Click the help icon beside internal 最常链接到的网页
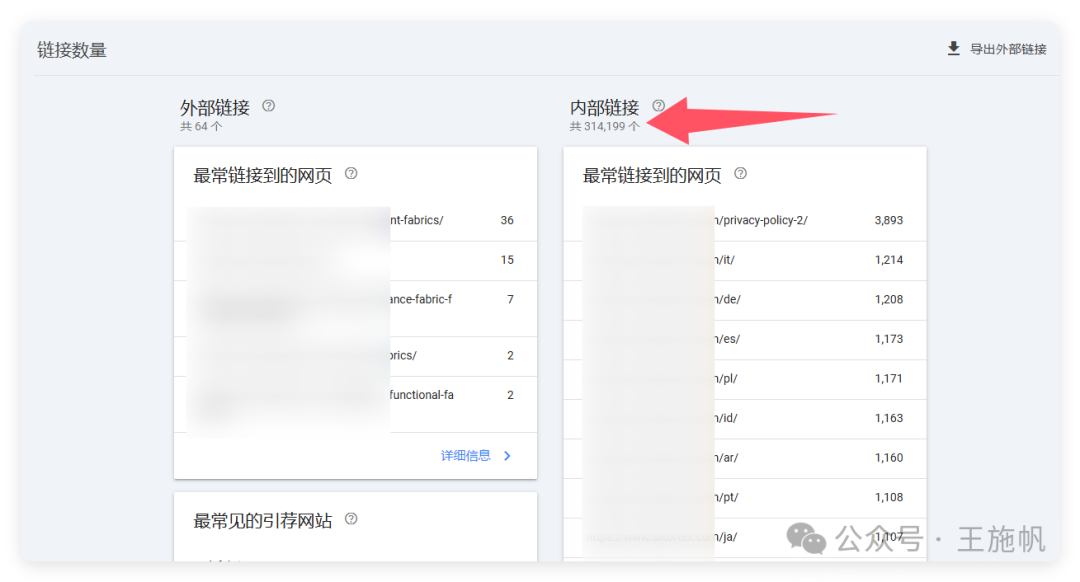 (x=740, y=173)
